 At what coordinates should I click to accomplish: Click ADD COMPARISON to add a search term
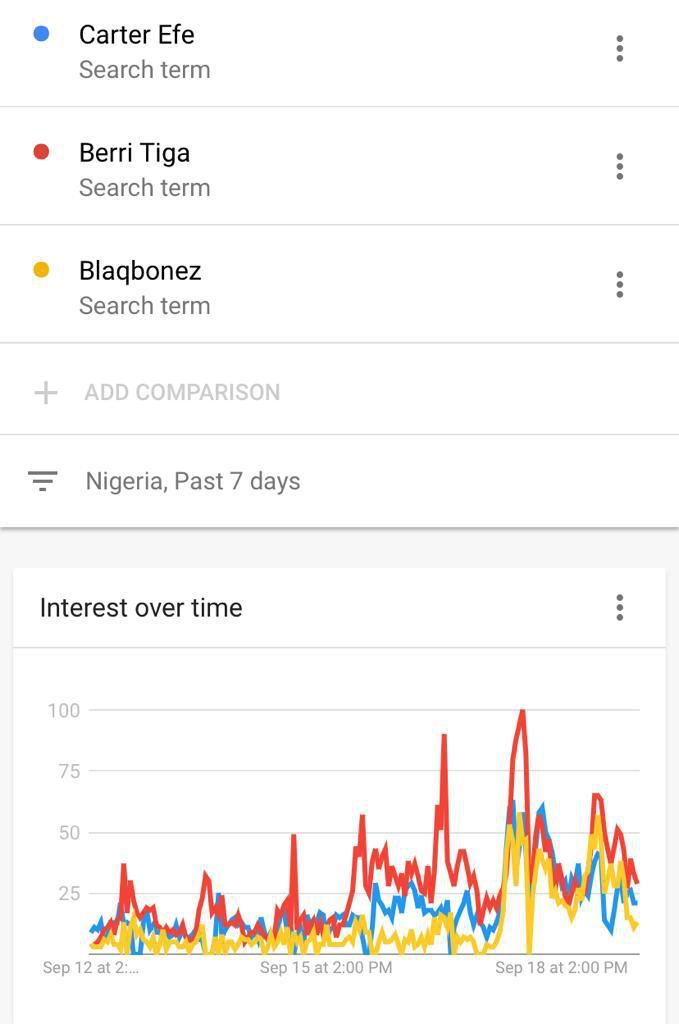pos(181,392)
